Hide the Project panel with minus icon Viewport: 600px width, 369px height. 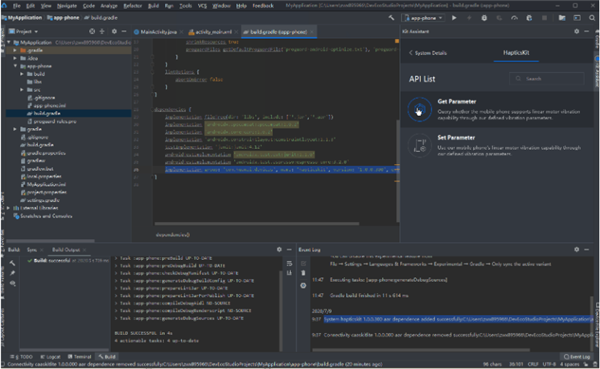(x=124, y=31)
